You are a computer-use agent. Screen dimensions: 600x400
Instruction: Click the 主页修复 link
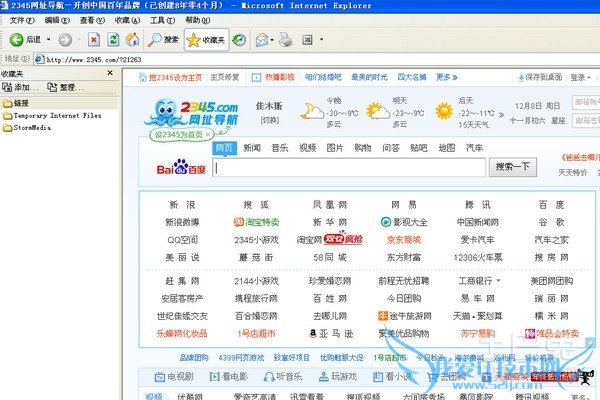[x=225, y=77]
